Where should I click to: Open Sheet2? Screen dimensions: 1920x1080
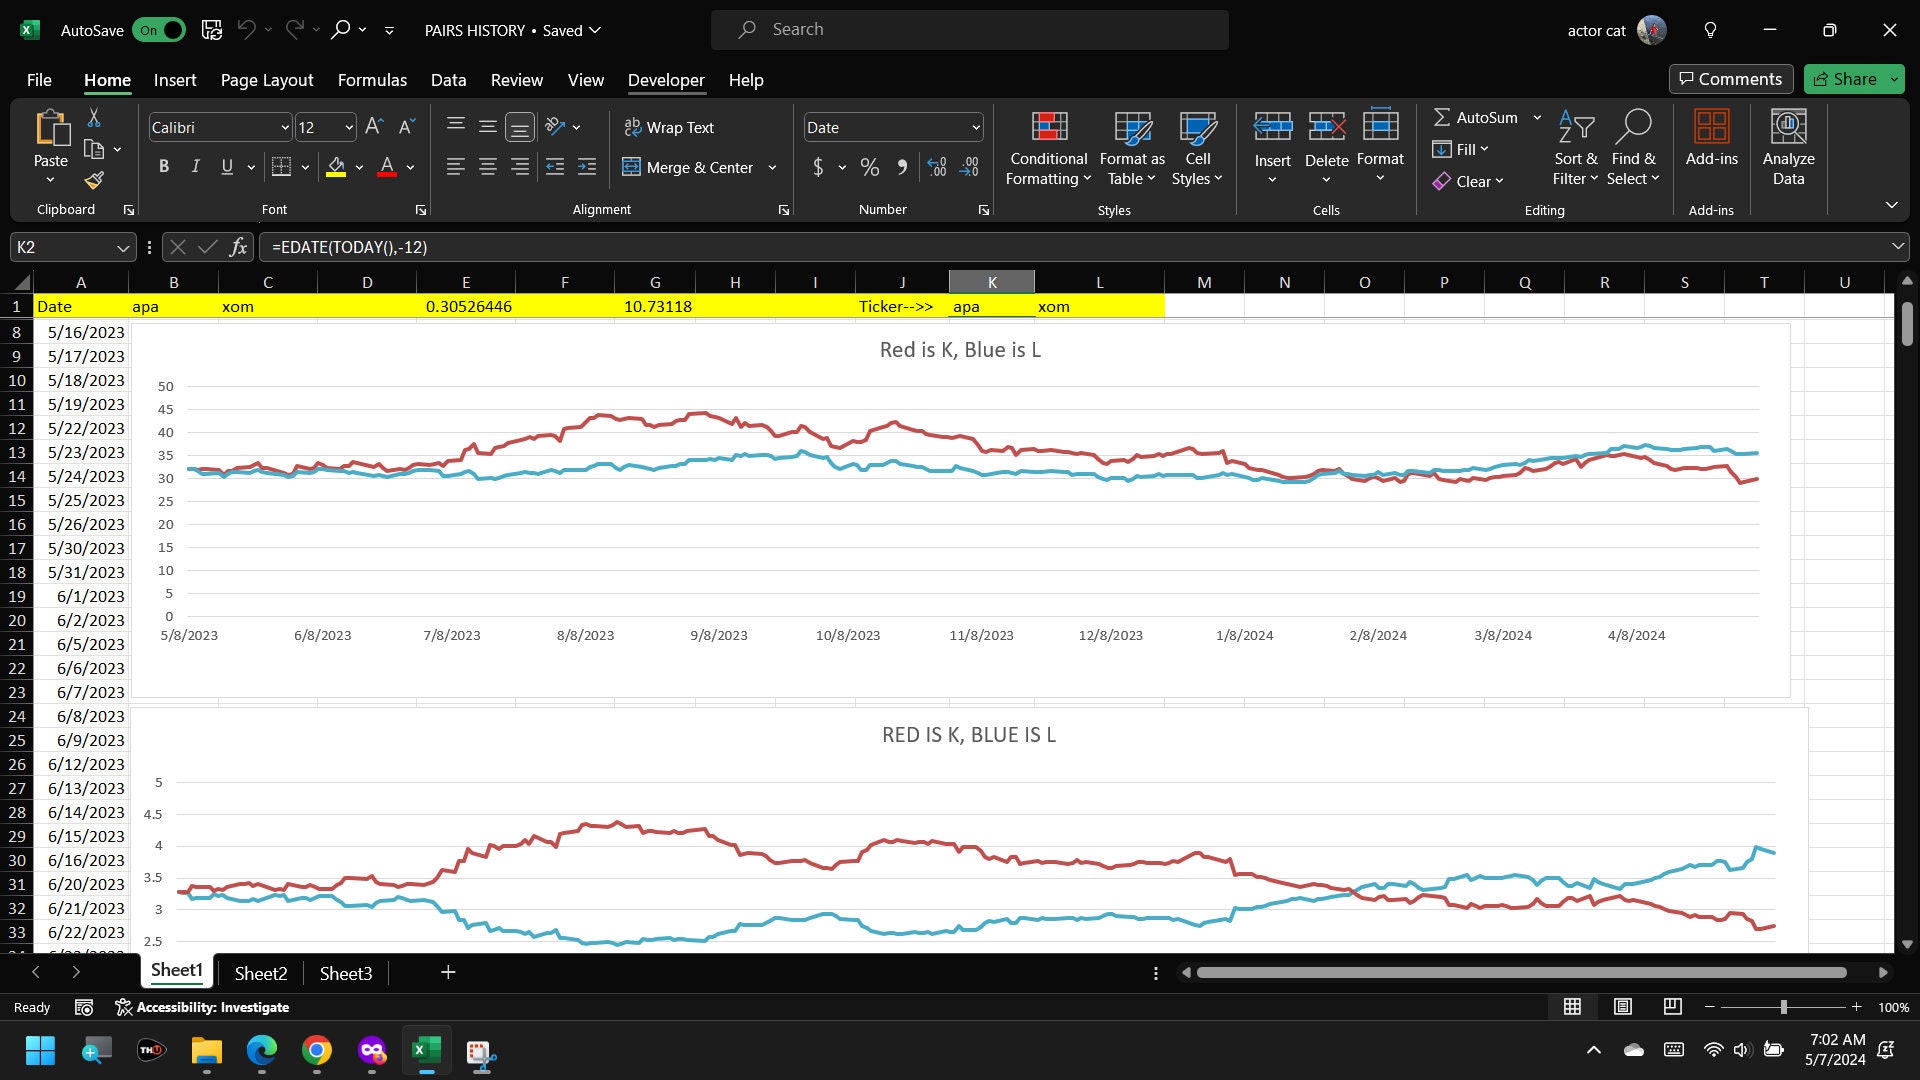coord(260,972)
